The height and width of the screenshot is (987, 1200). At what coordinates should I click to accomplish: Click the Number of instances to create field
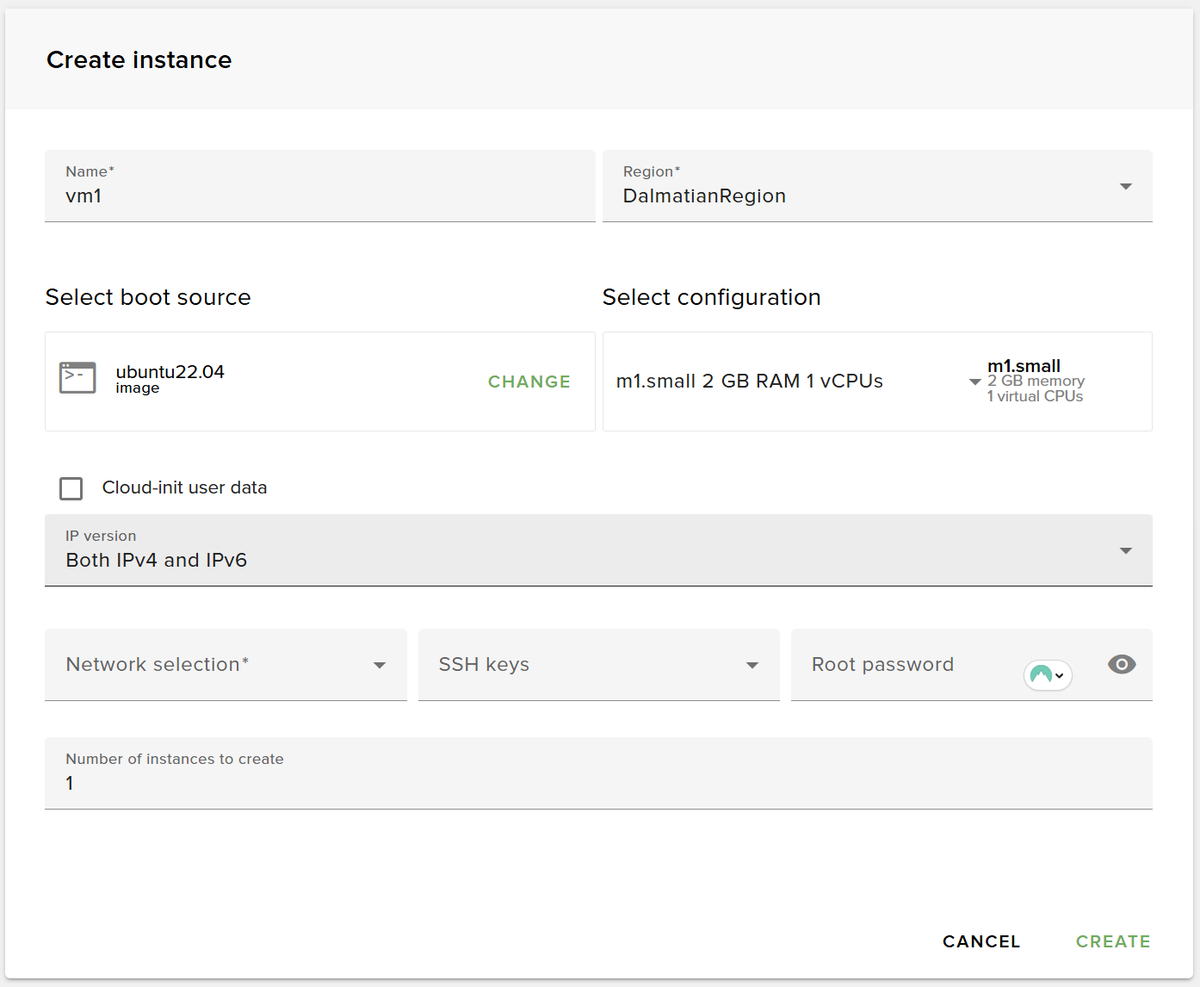click(598, 773)
